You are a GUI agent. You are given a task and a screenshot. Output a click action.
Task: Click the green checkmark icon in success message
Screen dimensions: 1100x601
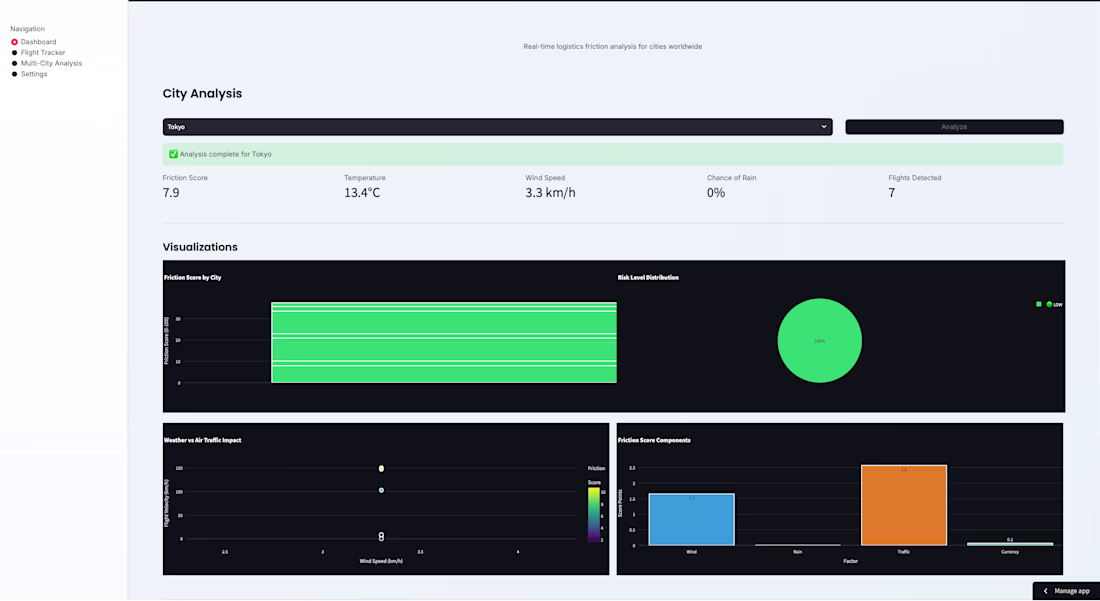[173, 154]
